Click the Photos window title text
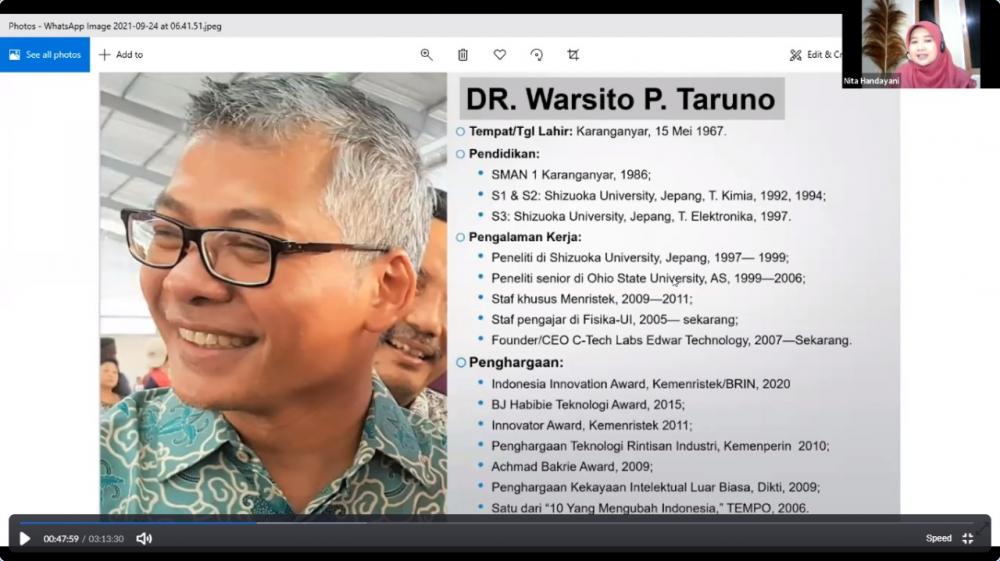The width and height of the screenshot is (1000, 561). coord(115,26)
